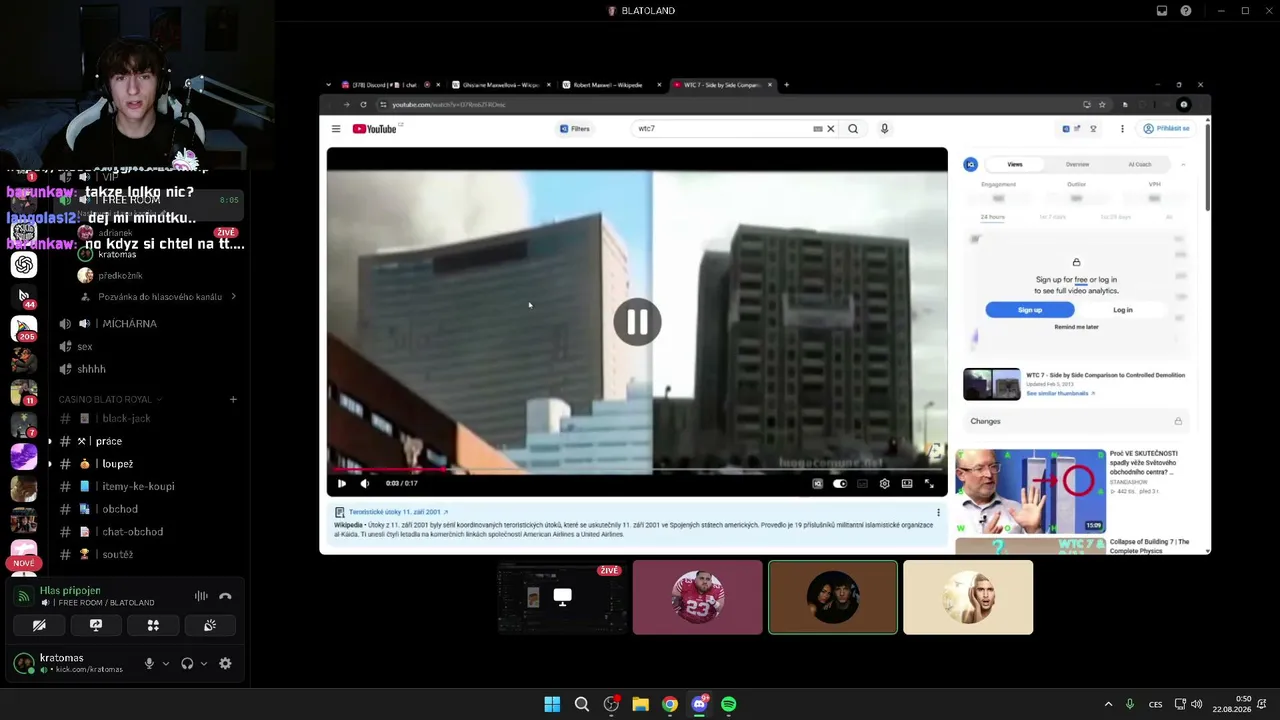The height and width of the screenshot is (720, 1280).
Task: Toggle Discord camera on or off
Action: coord(39,625)
